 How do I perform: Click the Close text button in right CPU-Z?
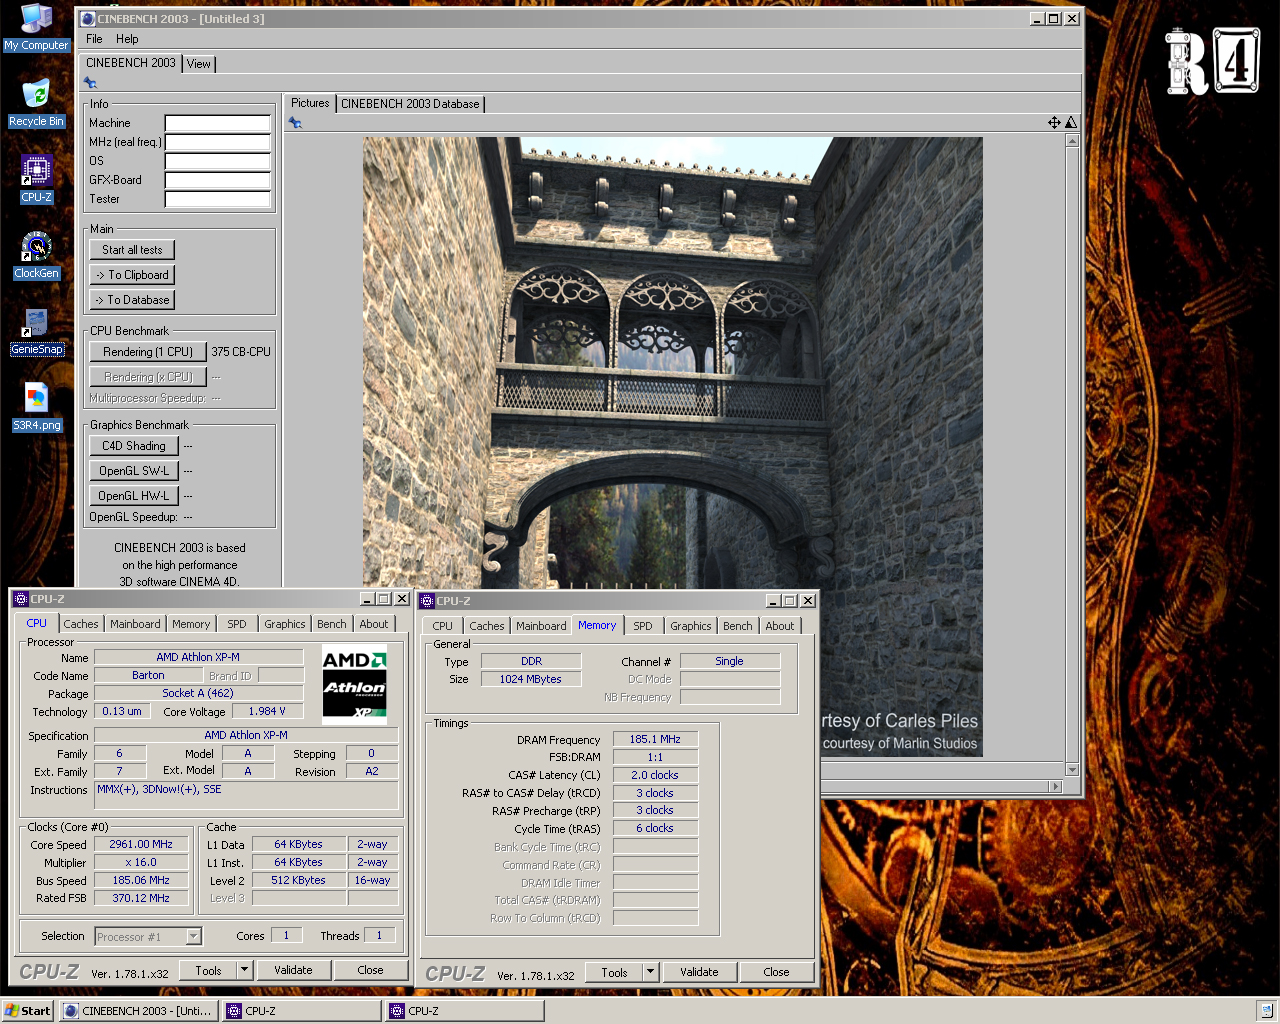pyautogui.click(x=776, y=972)
